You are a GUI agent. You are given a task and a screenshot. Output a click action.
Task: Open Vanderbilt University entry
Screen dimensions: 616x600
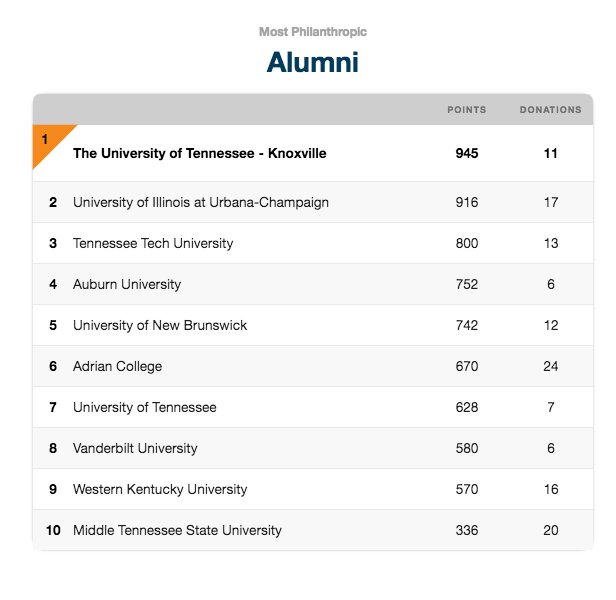[313, 448]
